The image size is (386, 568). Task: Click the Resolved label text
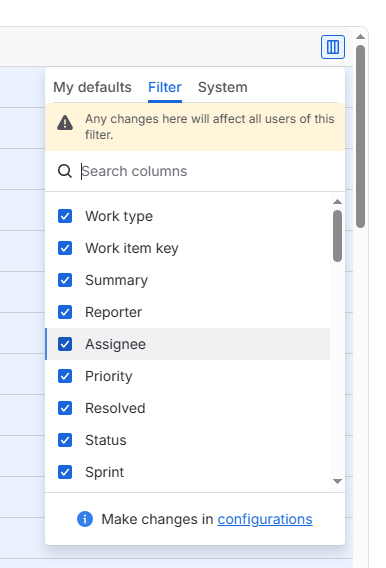pos(115,408)
